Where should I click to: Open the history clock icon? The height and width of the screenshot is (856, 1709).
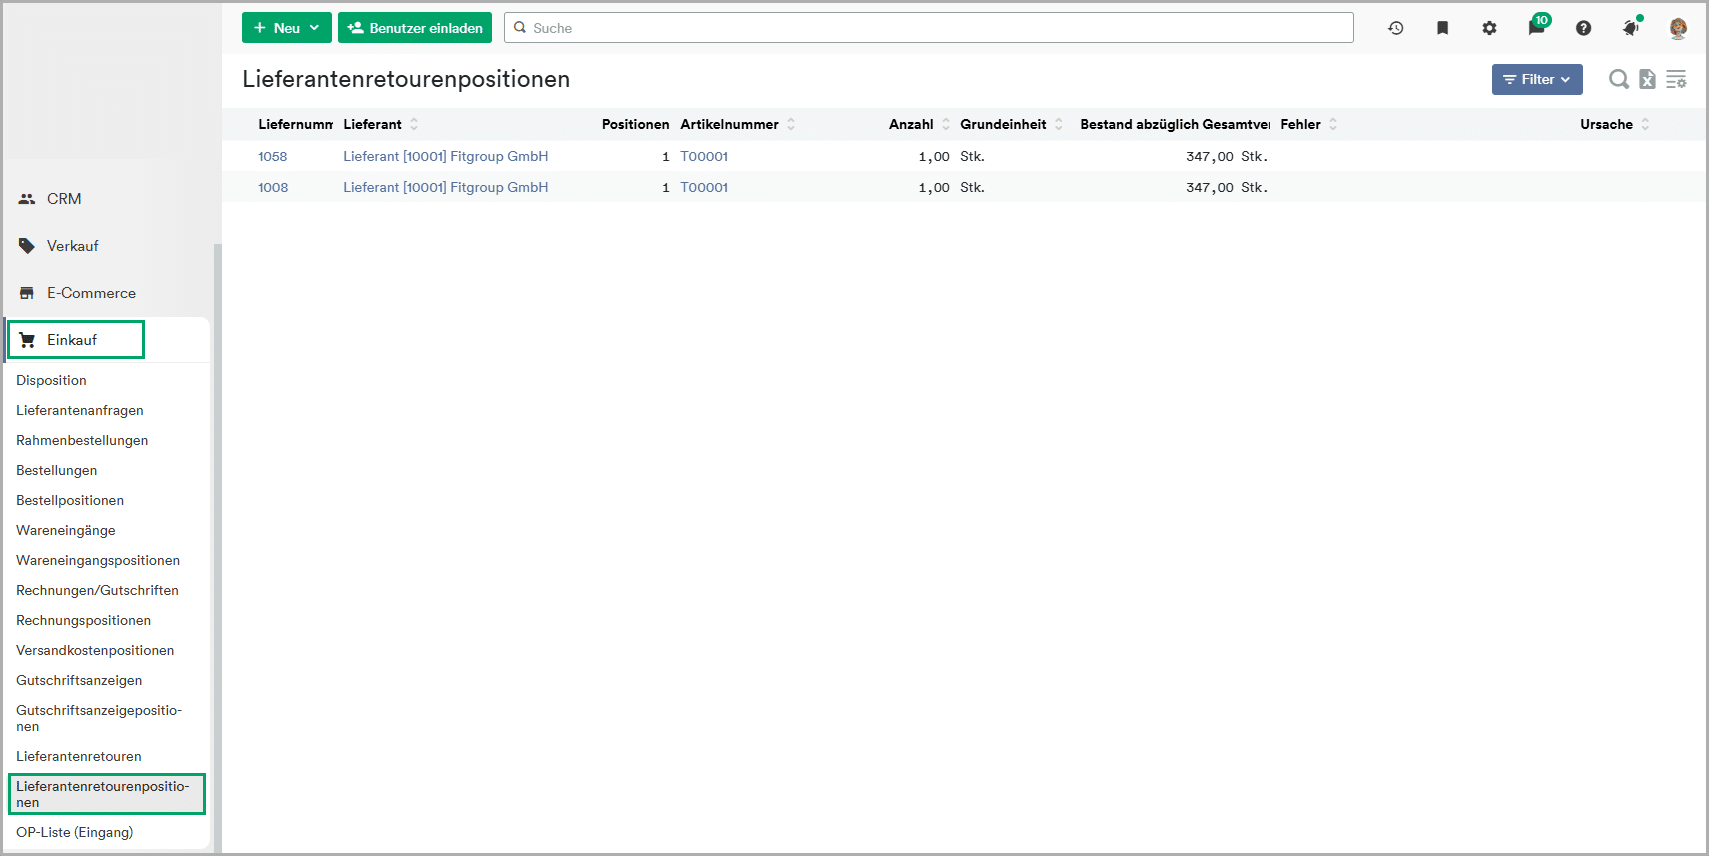click(x=1395, y=28)
